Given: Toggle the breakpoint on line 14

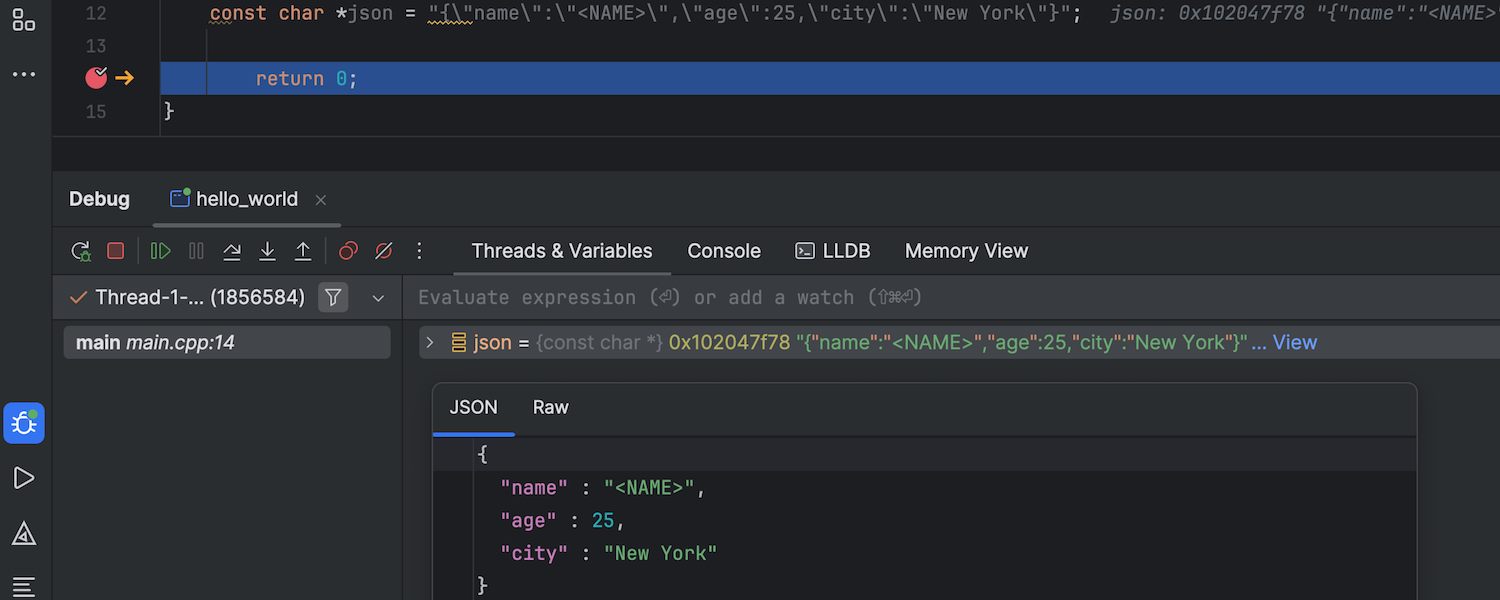Looking at the screenshot, I should point(96,78).
